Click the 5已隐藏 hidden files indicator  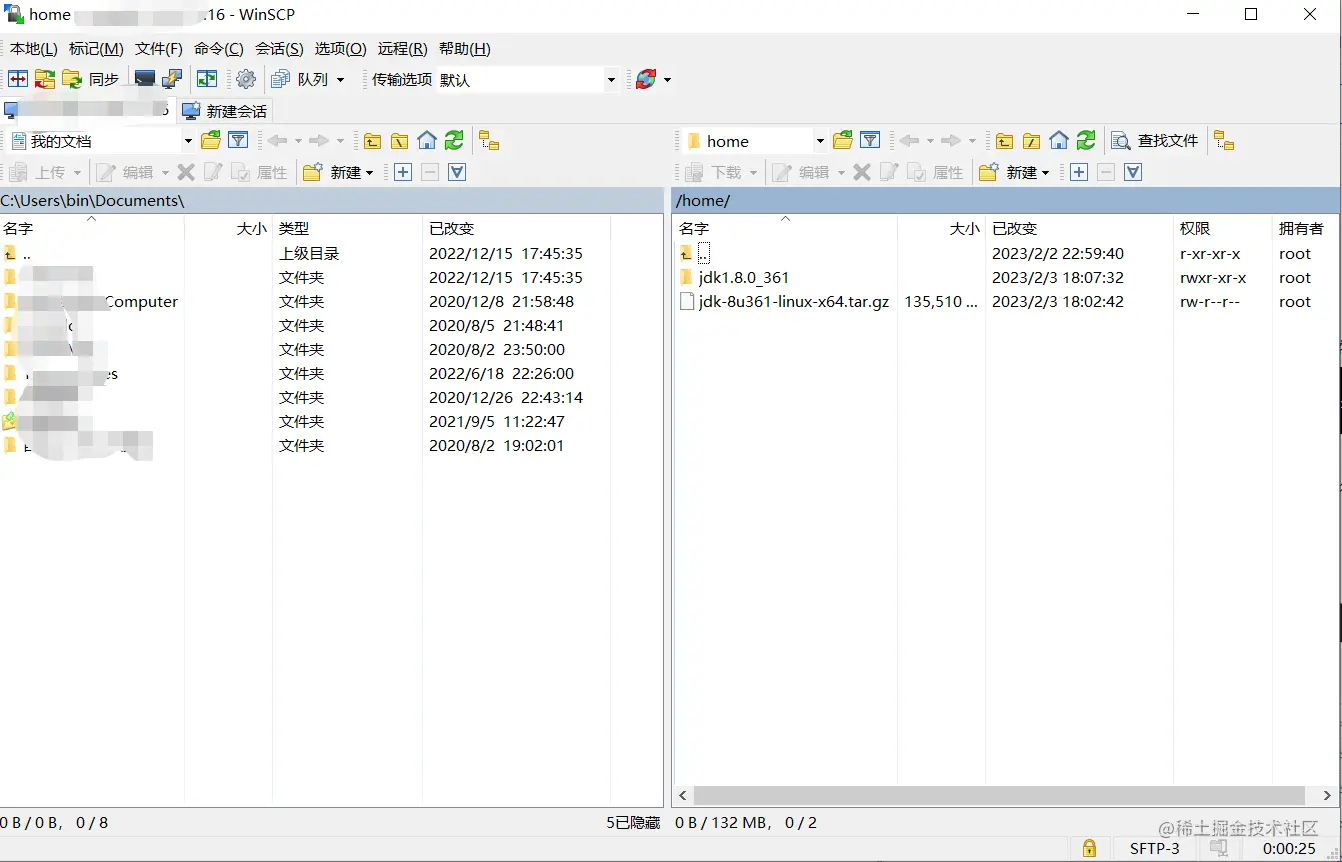tap(634, 823)
